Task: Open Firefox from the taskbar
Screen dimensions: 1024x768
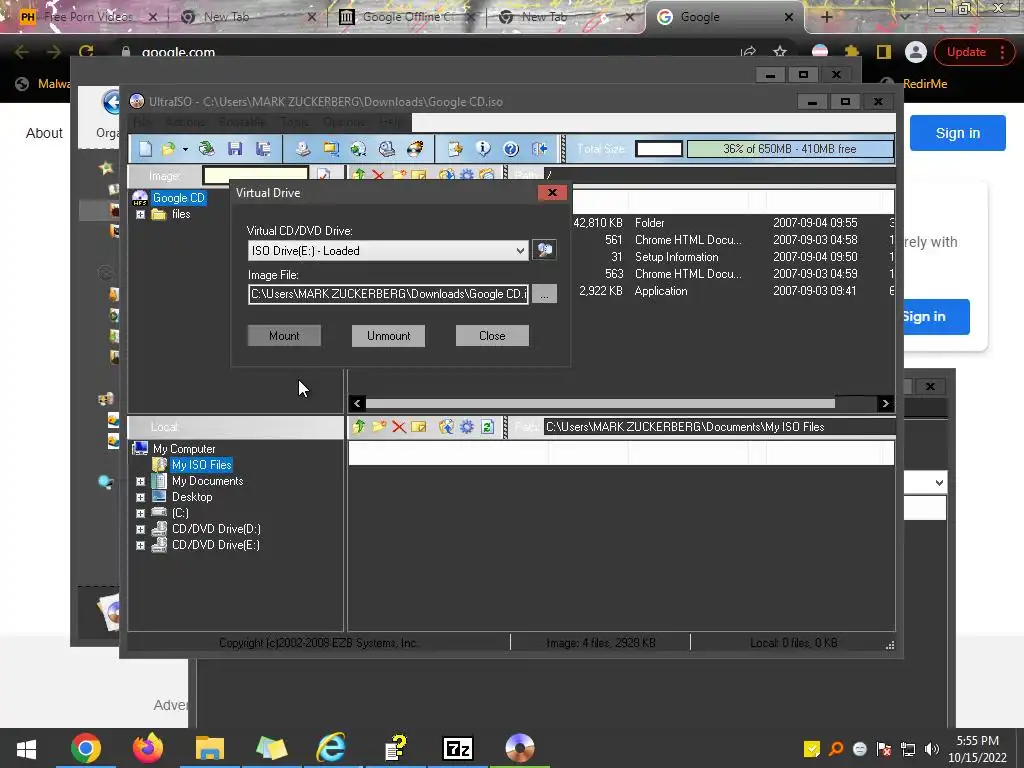Action: 148,748
